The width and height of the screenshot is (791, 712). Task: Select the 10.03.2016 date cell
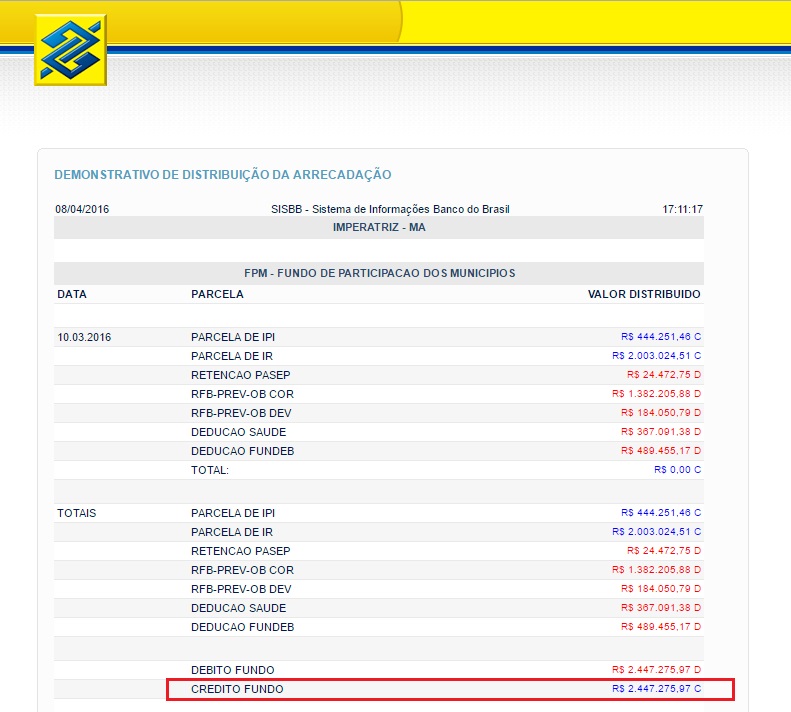tap(84, 337)
